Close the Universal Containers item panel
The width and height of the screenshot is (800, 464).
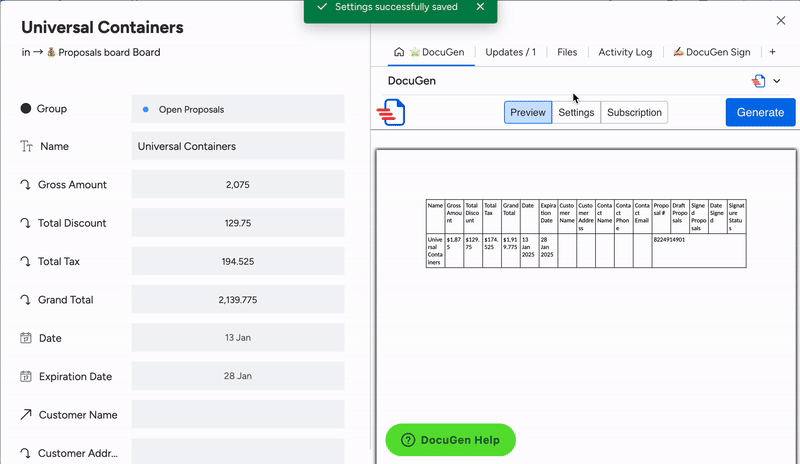pyautogui.click(x=781, y=20)
